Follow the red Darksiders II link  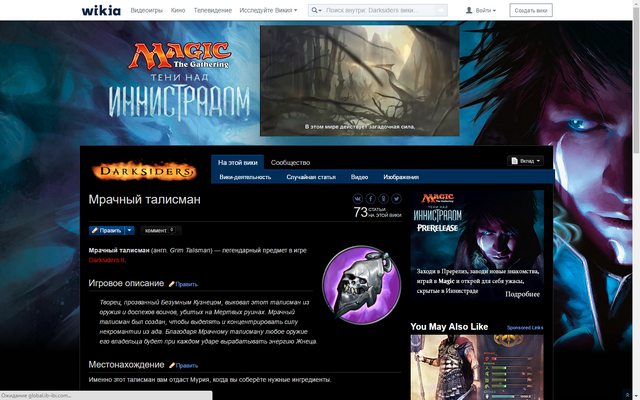tap(107, 260)
